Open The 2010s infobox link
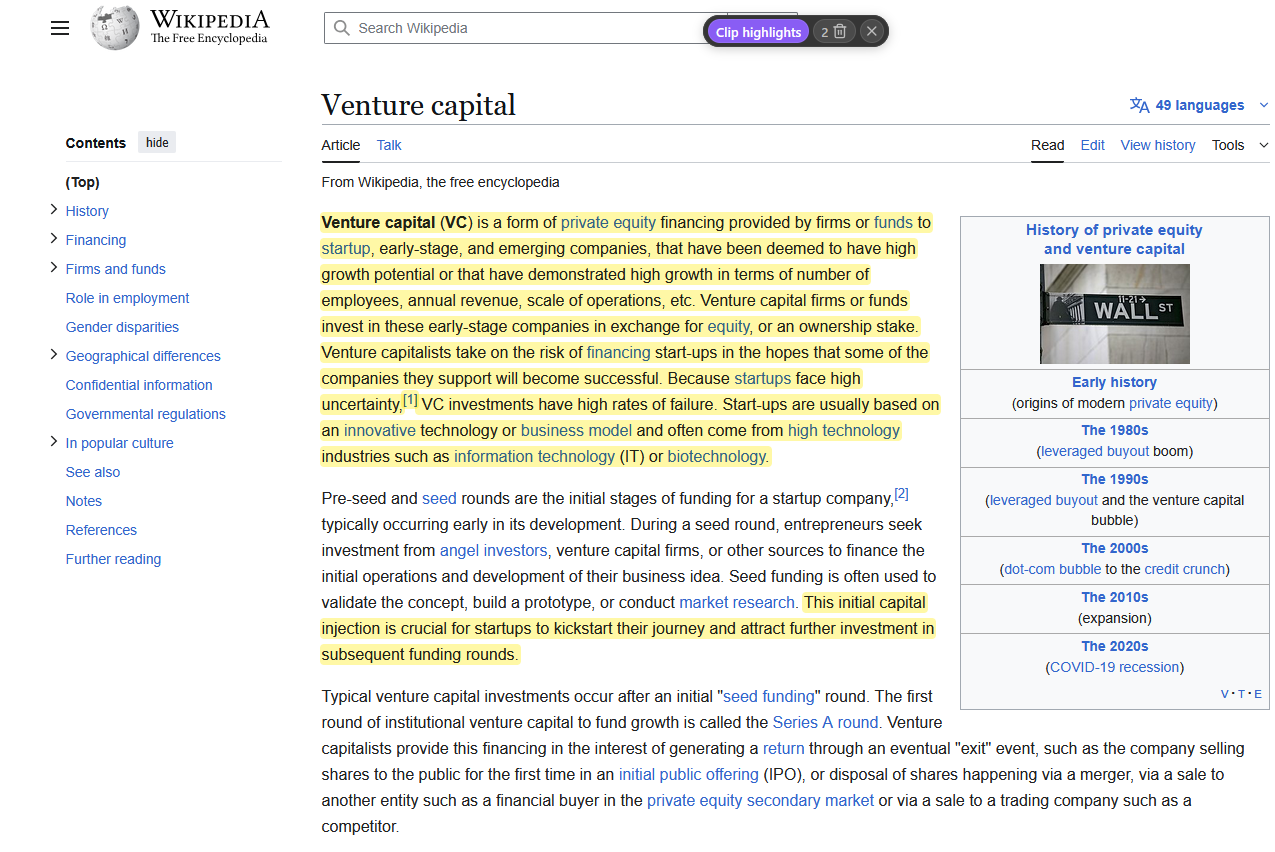This screenshot has height=852, width=1275. (x=1114, y=597)
